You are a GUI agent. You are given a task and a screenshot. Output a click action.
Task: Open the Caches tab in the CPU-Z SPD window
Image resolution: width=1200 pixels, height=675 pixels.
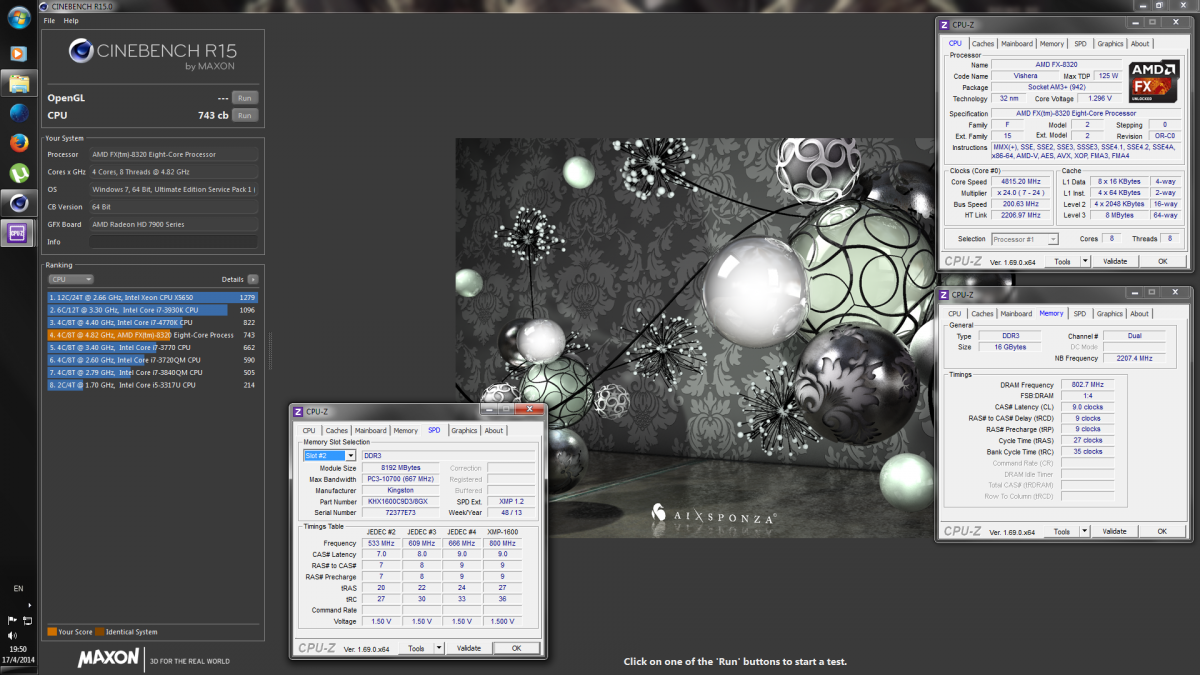(337, 431)
